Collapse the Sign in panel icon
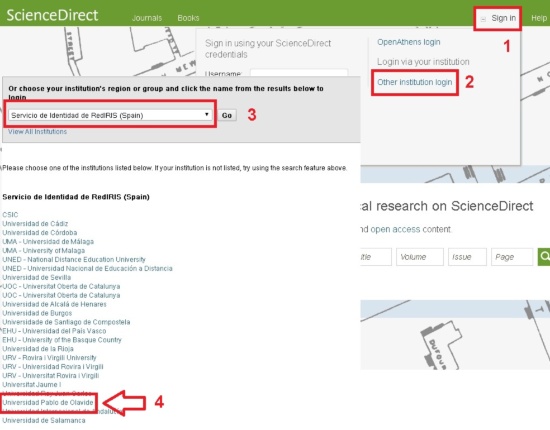Viewport: 550px width, 430px height. [x=483, y=19]
